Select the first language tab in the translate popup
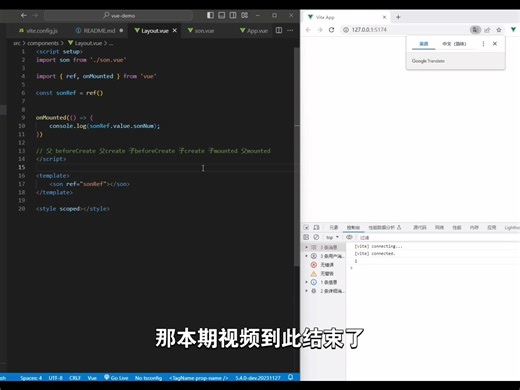Screen dimensions: 520x390 tap(424, 44)
